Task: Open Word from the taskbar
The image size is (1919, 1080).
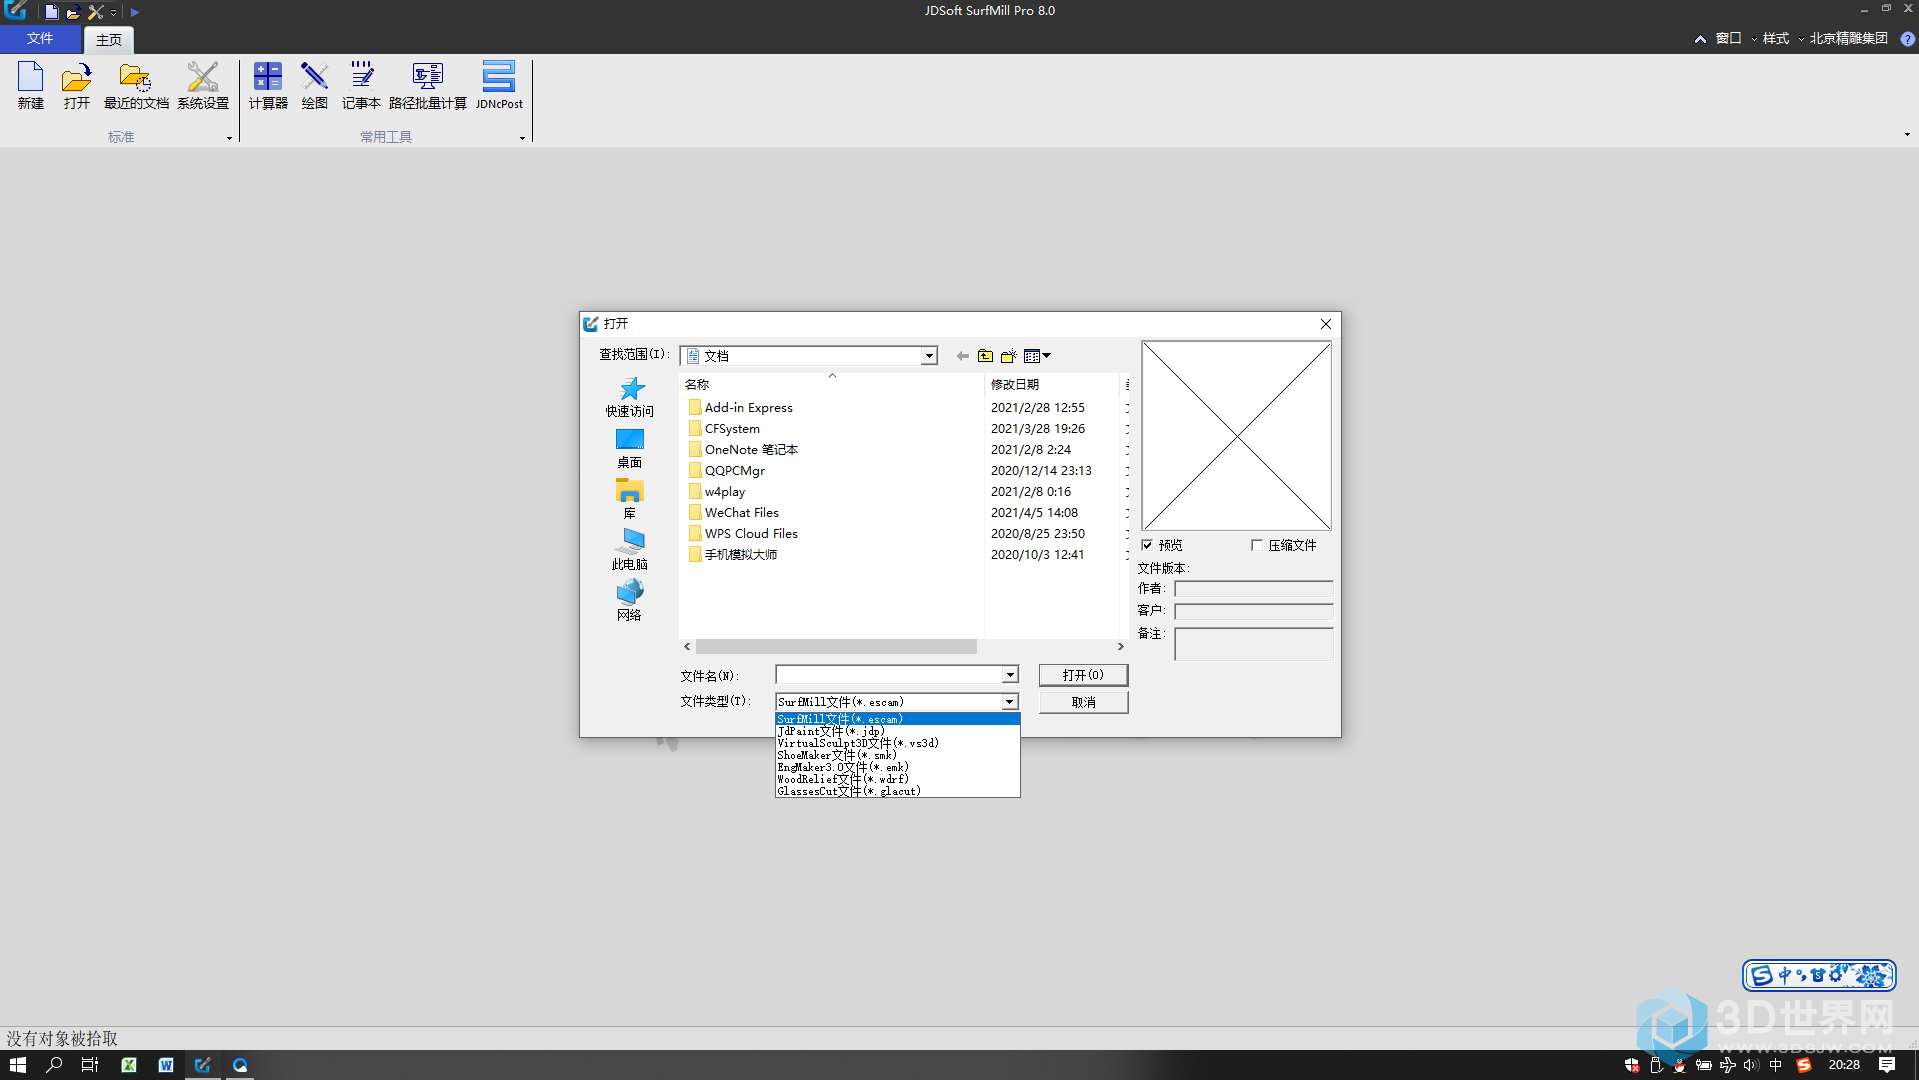Action: click(166, 1065)
